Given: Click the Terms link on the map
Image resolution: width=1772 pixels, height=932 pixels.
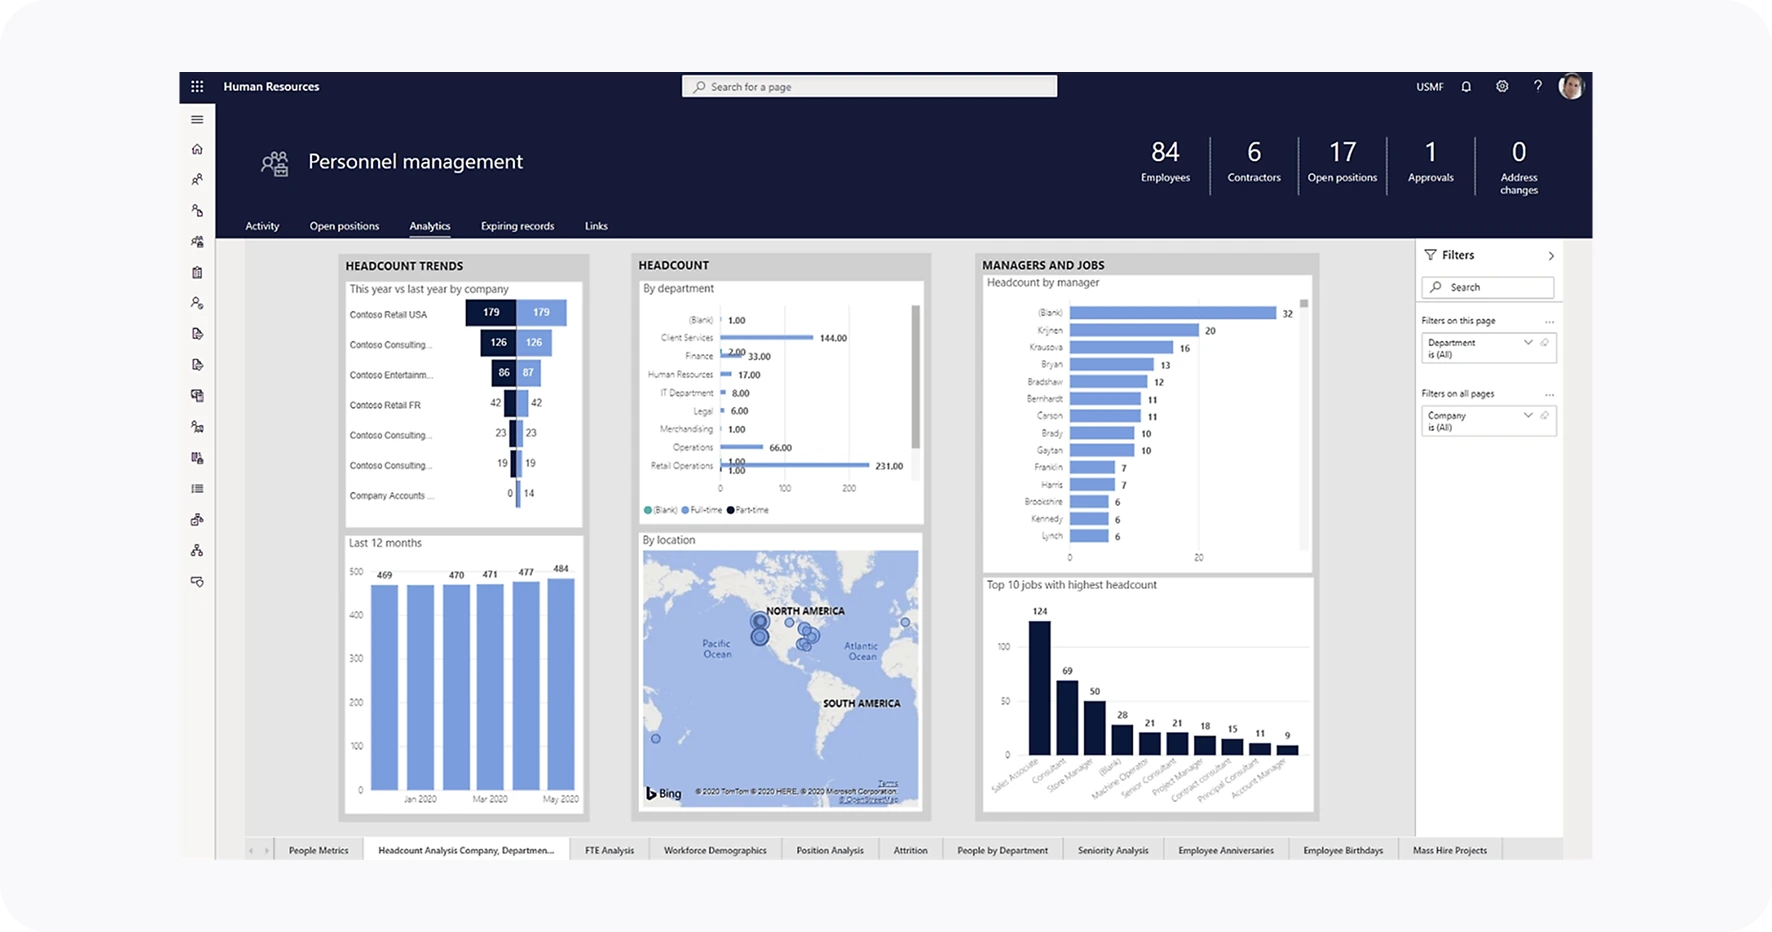Looking at the screenshot, I should click(x=888, y=783).
